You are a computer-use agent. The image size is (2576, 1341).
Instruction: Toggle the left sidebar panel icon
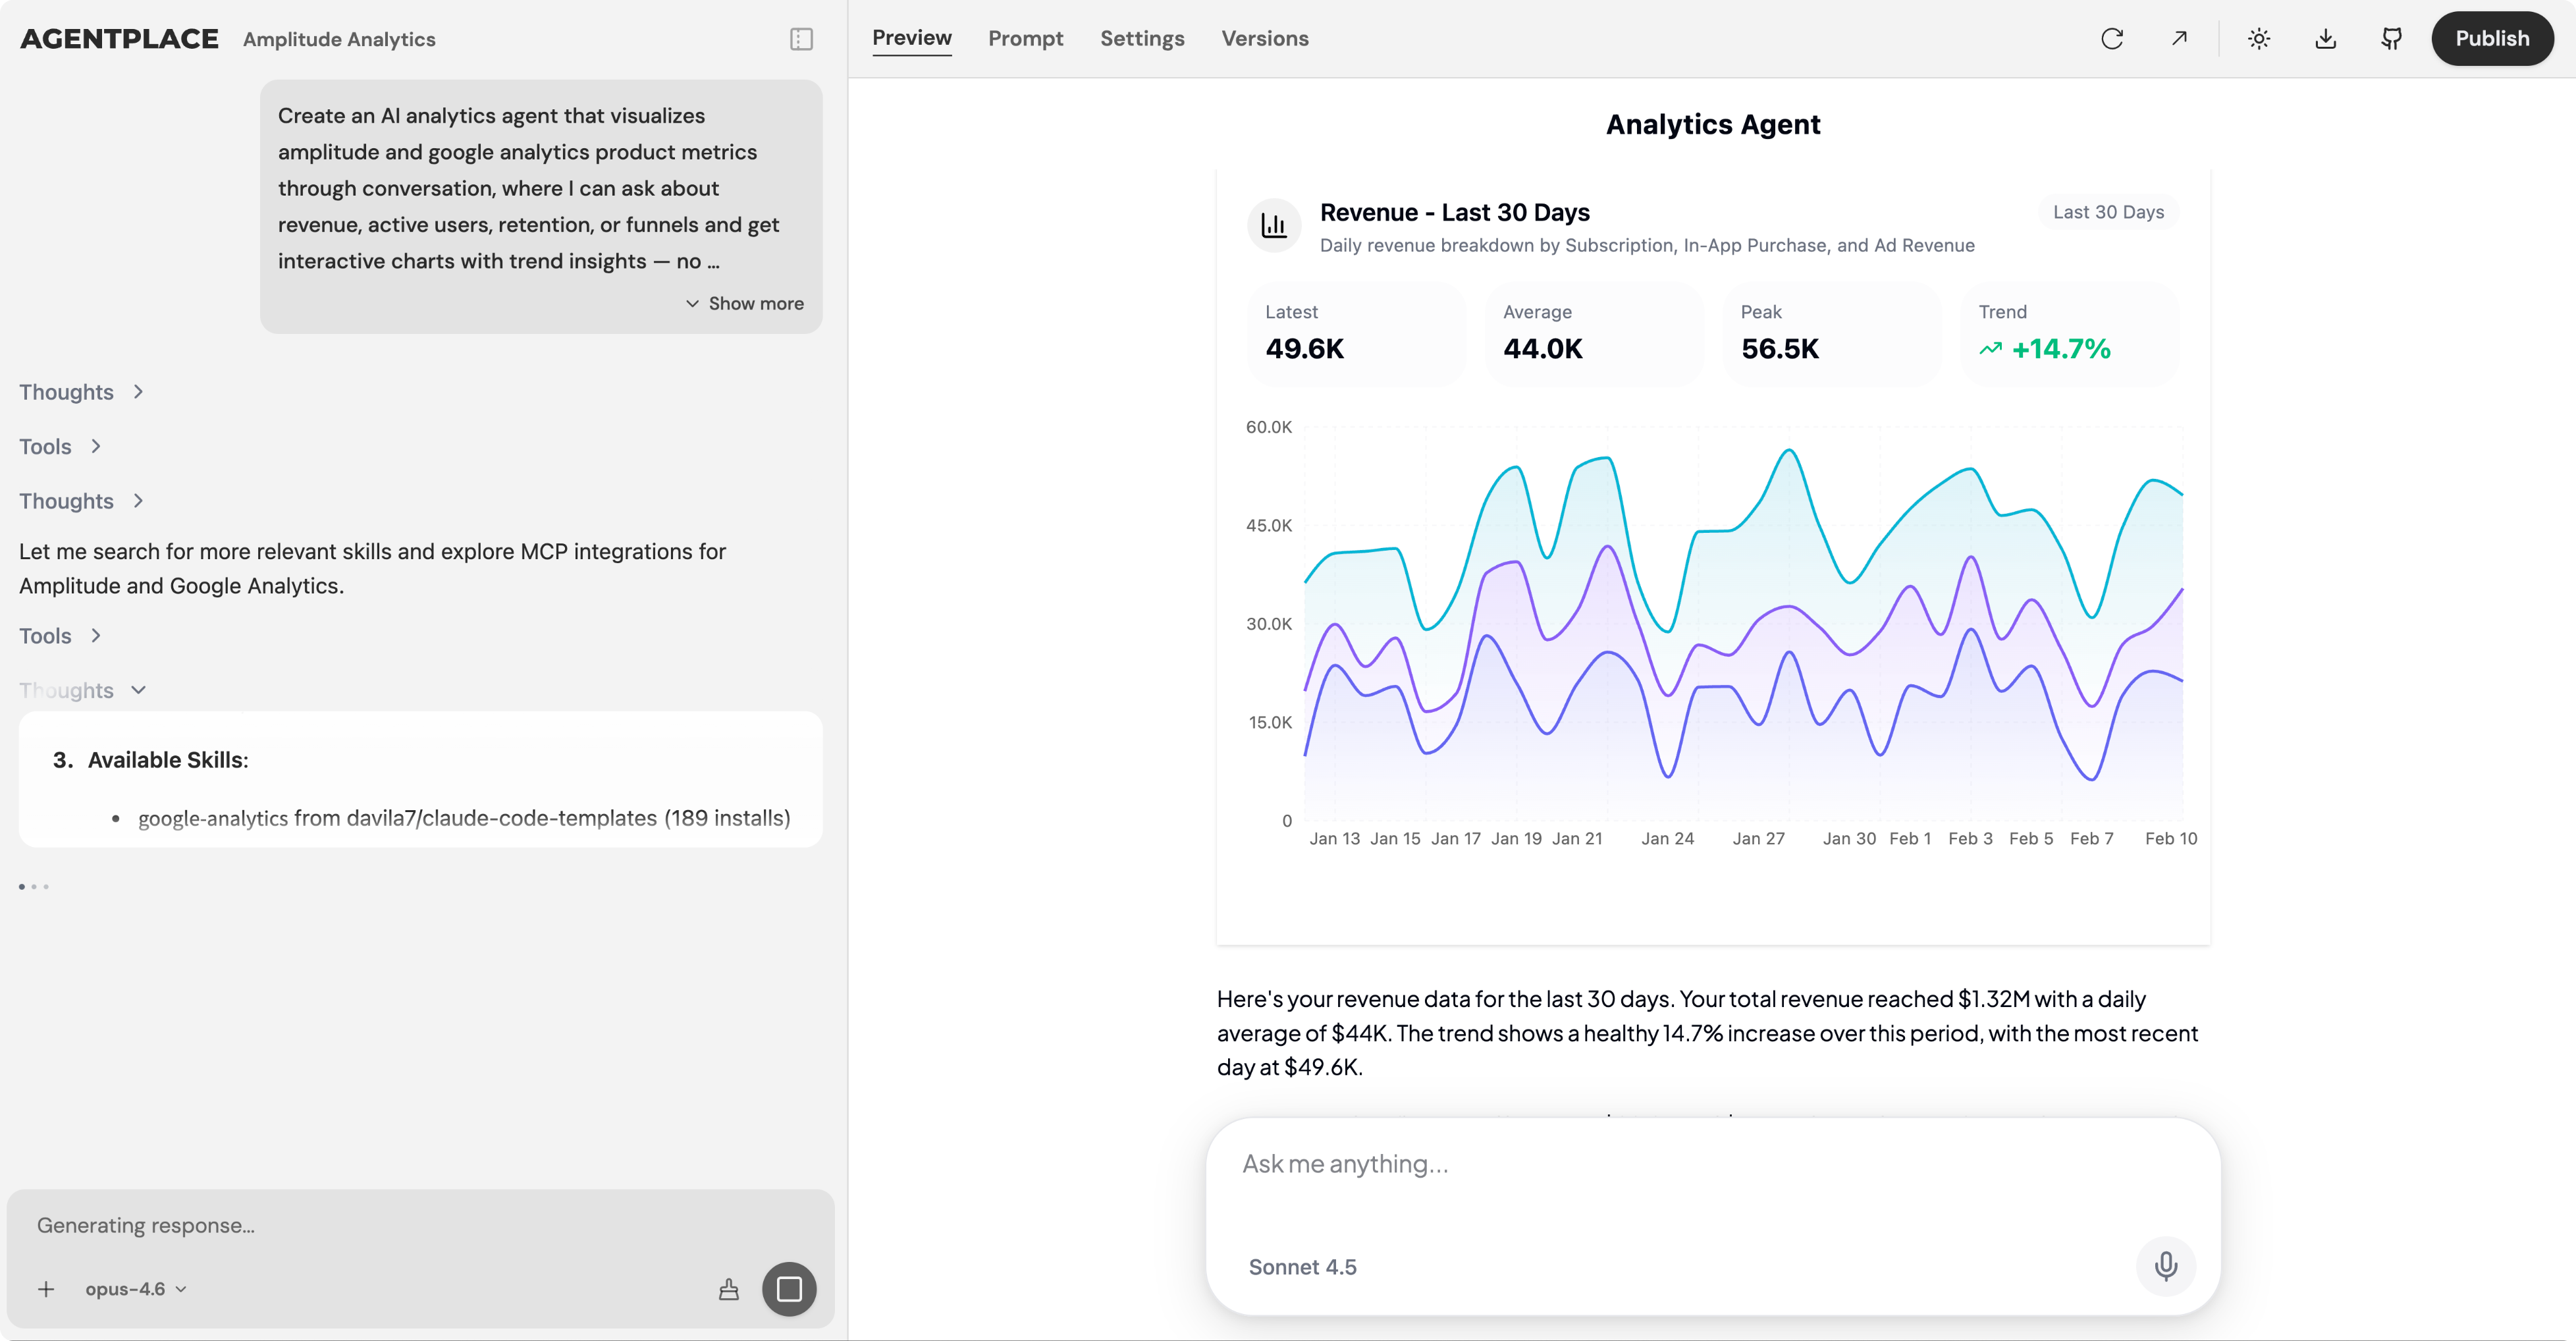(801, 39)
